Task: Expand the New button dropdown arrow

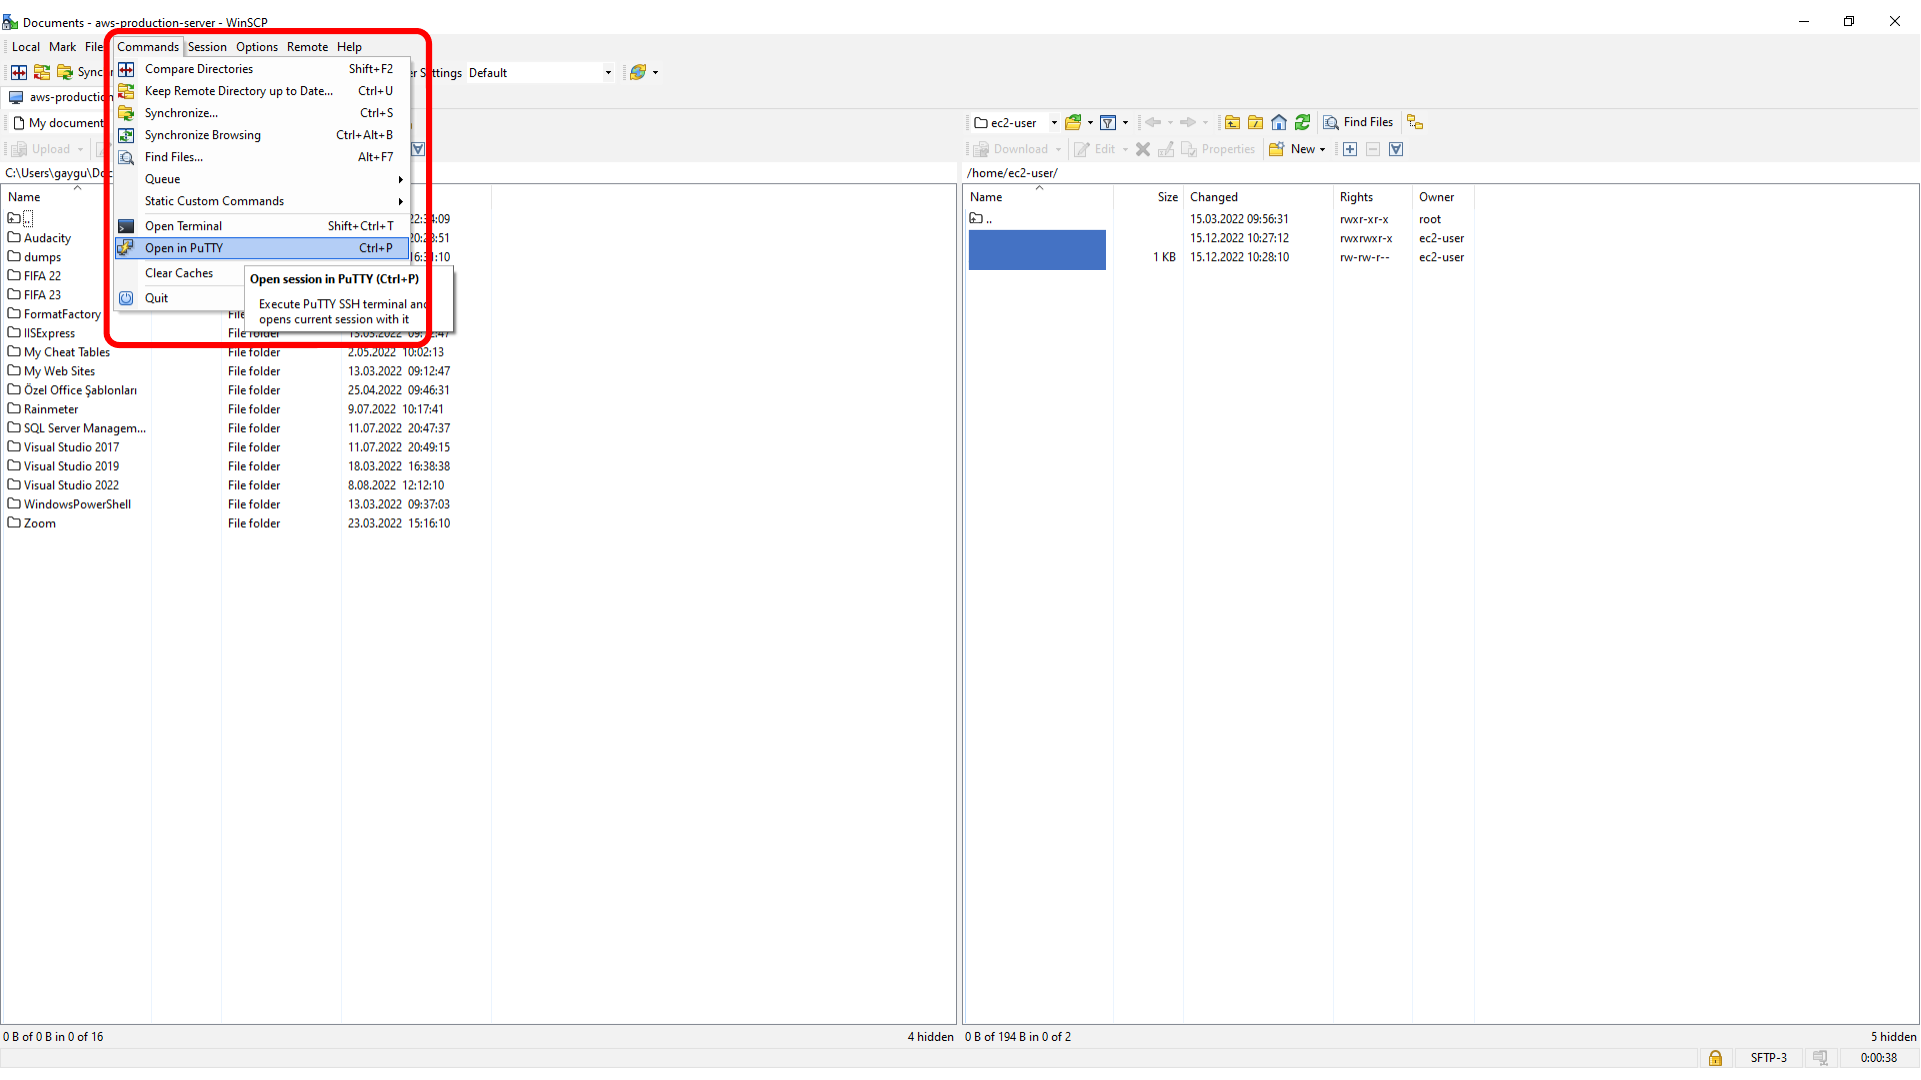Action: point(1322,149)
